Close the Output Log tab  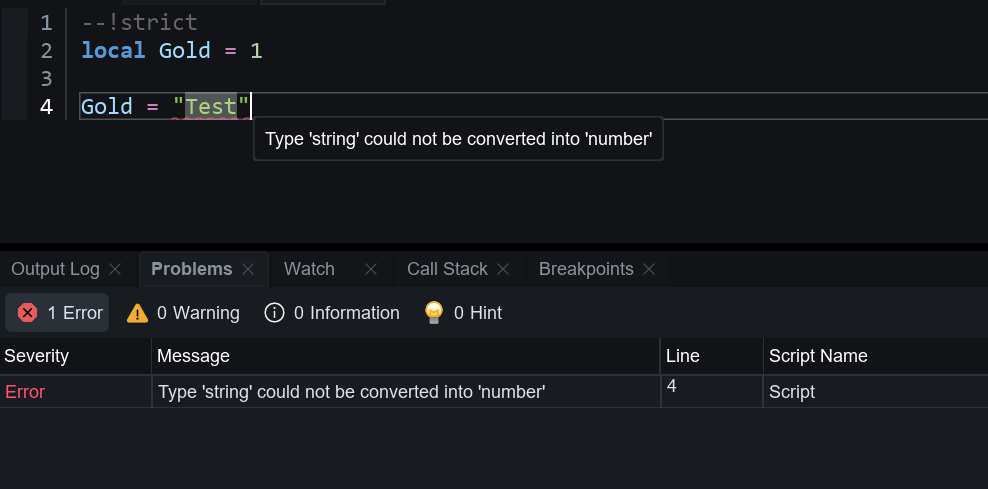pyautogui.click(x=115, y=269)
